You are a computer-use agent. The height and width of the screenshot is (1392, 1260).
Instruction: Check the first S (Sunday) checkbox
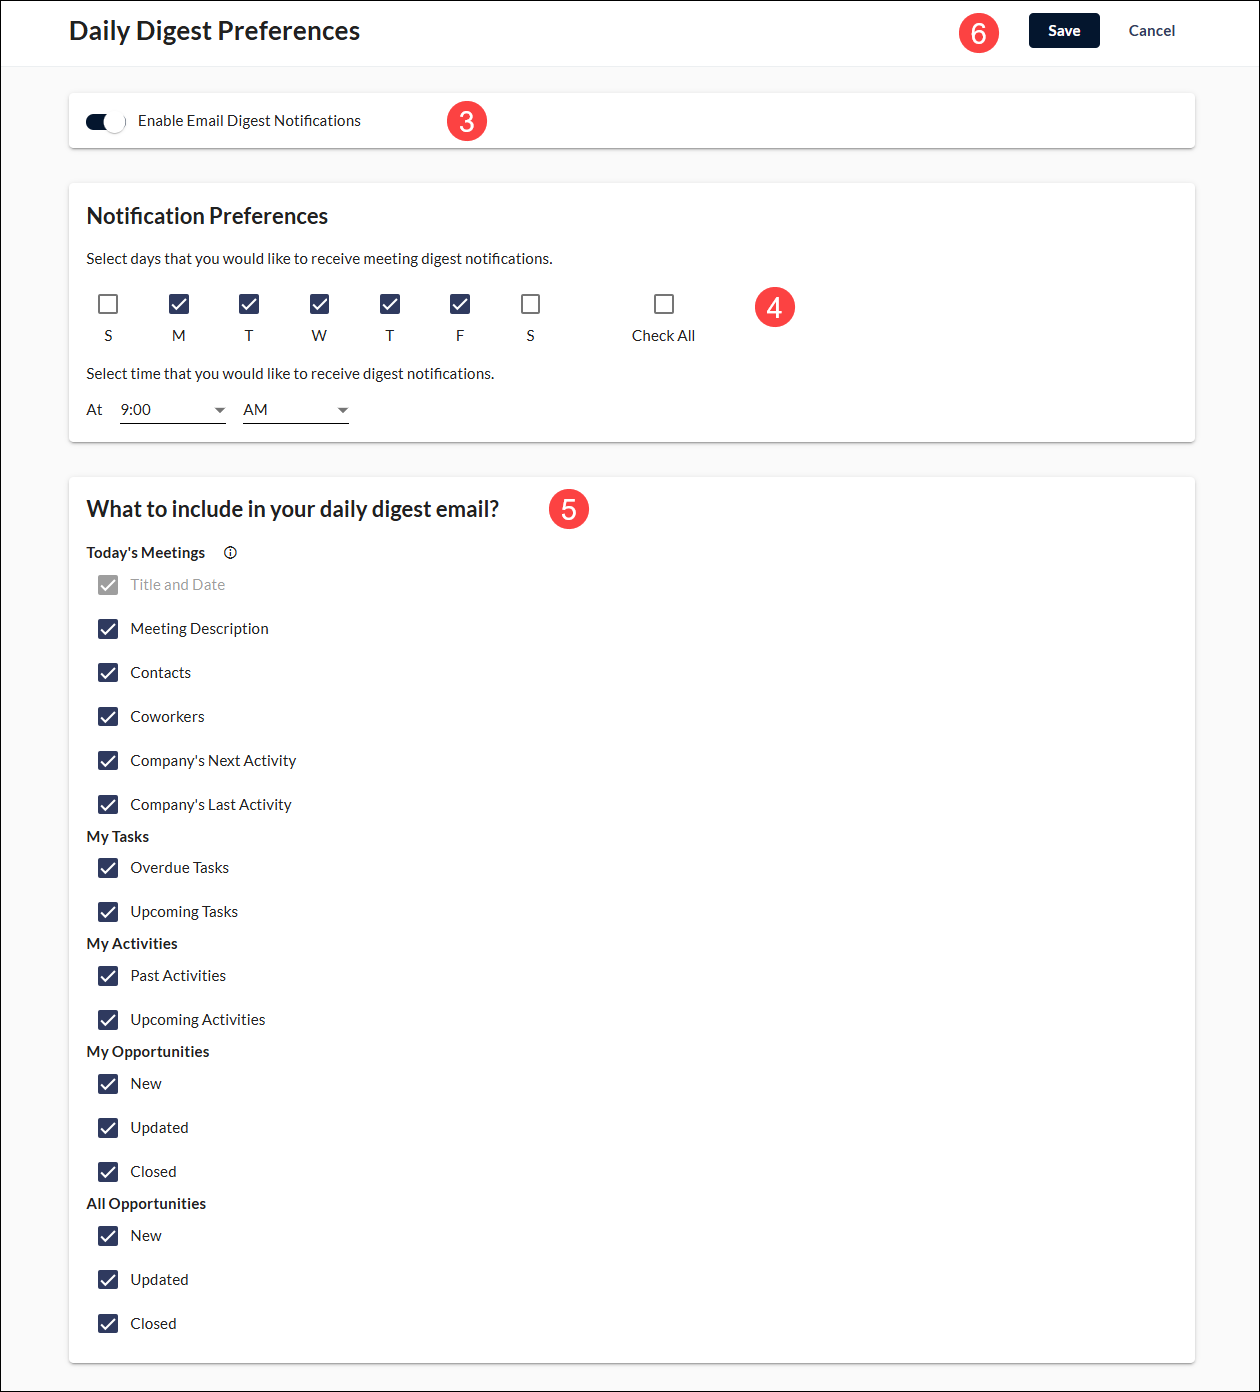(108, 304)
